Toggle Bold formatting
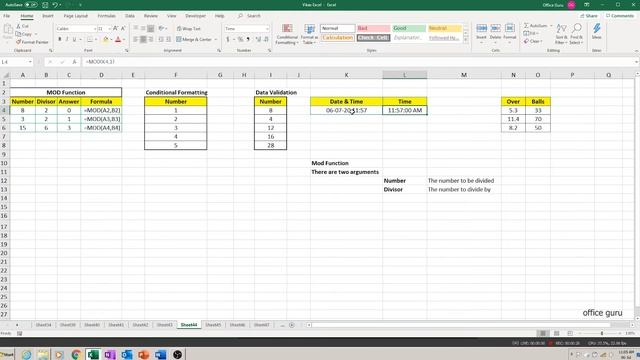 tap(60, 40)
